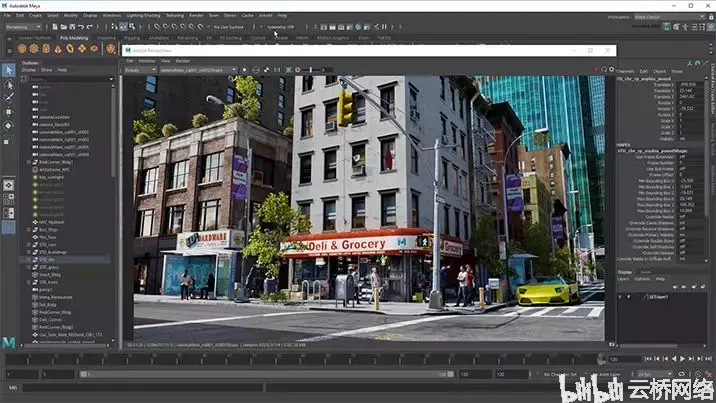Open the Workspace Maya Classic dropdown

669,17
